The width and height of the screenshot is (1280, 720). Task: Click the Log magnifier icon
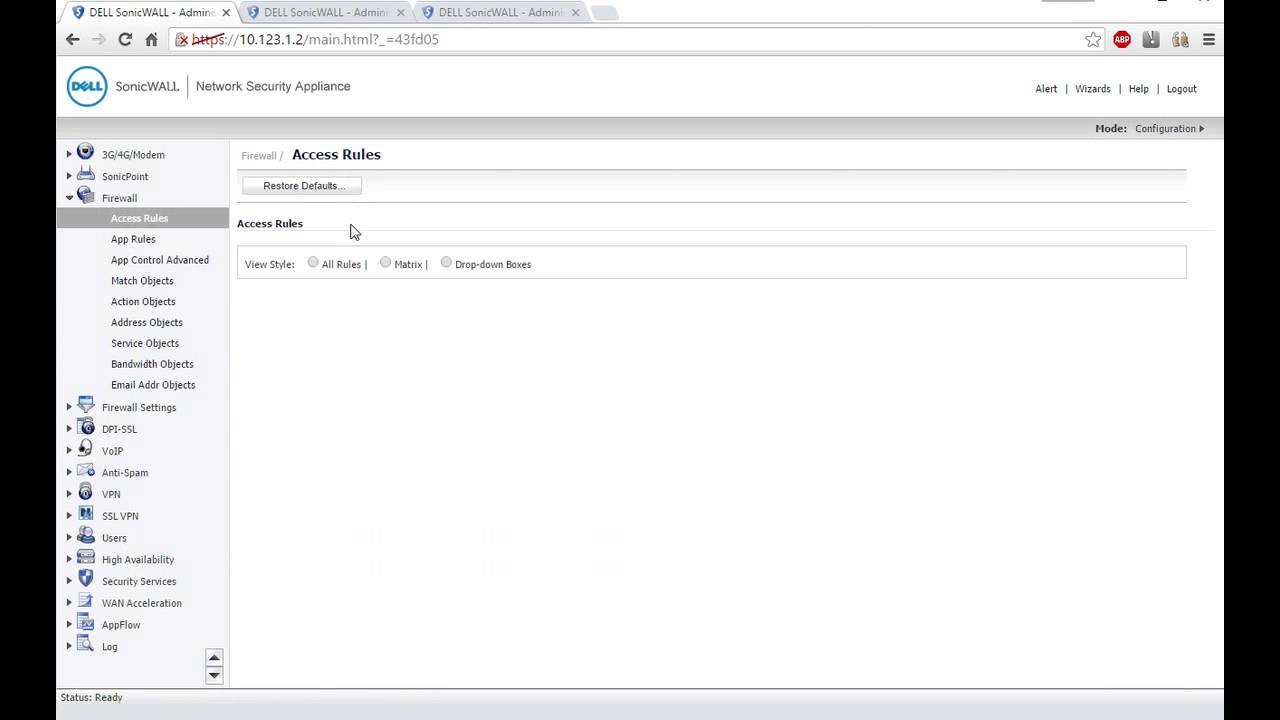[x=85, y=645]
